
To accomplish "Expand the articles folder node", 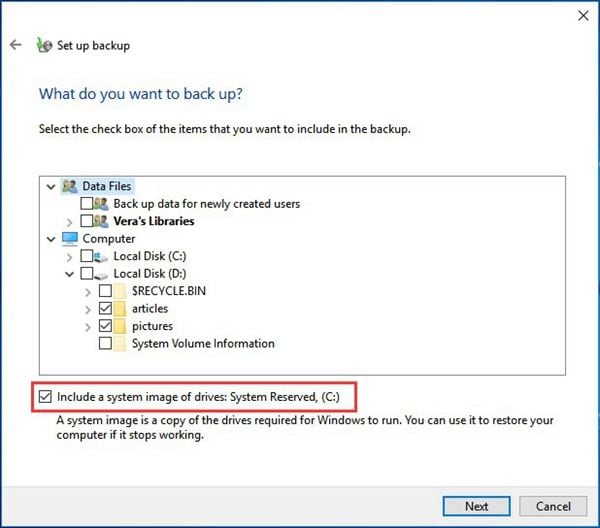I will pos(88,310).
